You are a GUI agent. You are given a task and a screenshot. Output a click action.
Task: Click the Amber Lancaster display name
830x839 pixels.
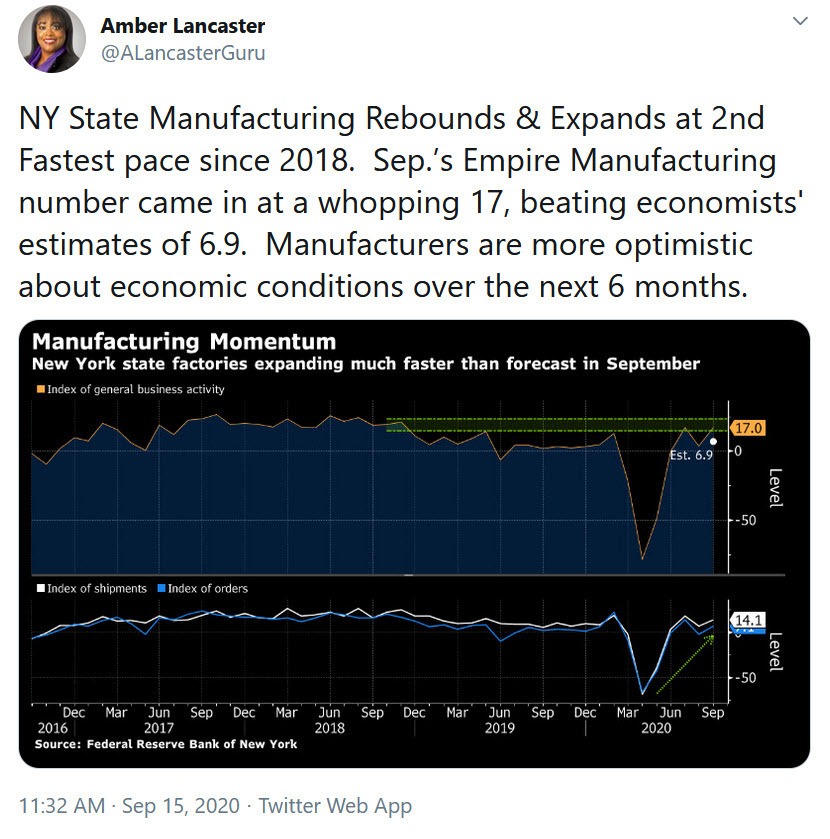point(182,26)
